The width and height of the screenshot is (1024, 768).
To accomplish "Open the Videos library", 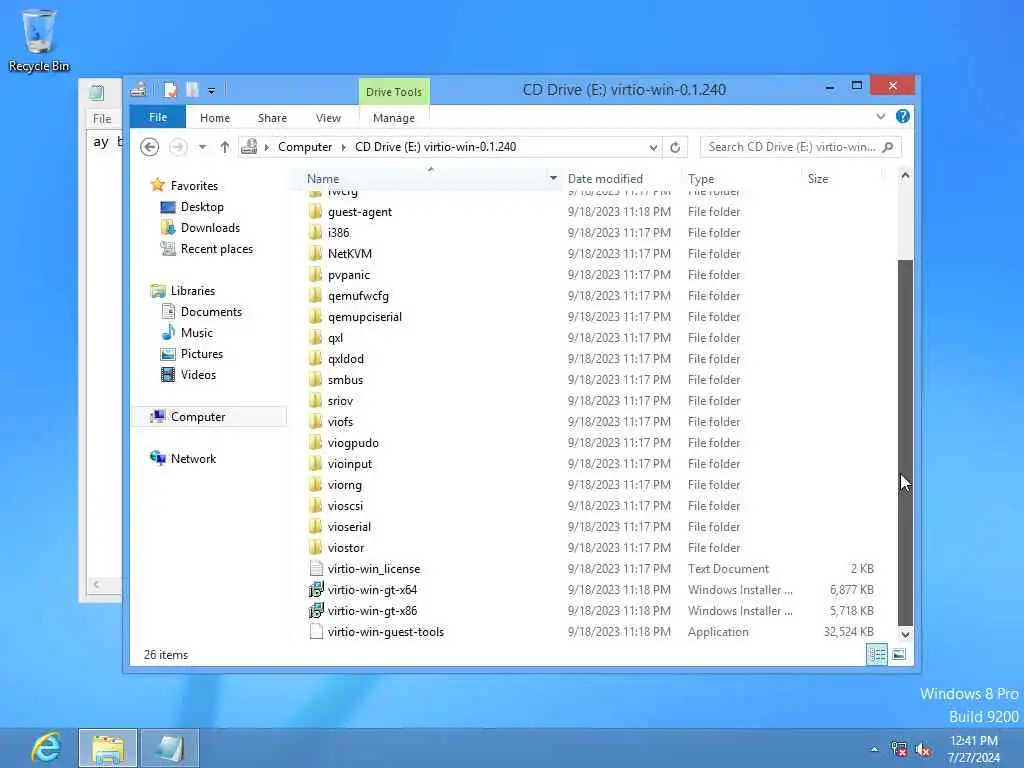I will pyautogui.click(x=198, y=374).
